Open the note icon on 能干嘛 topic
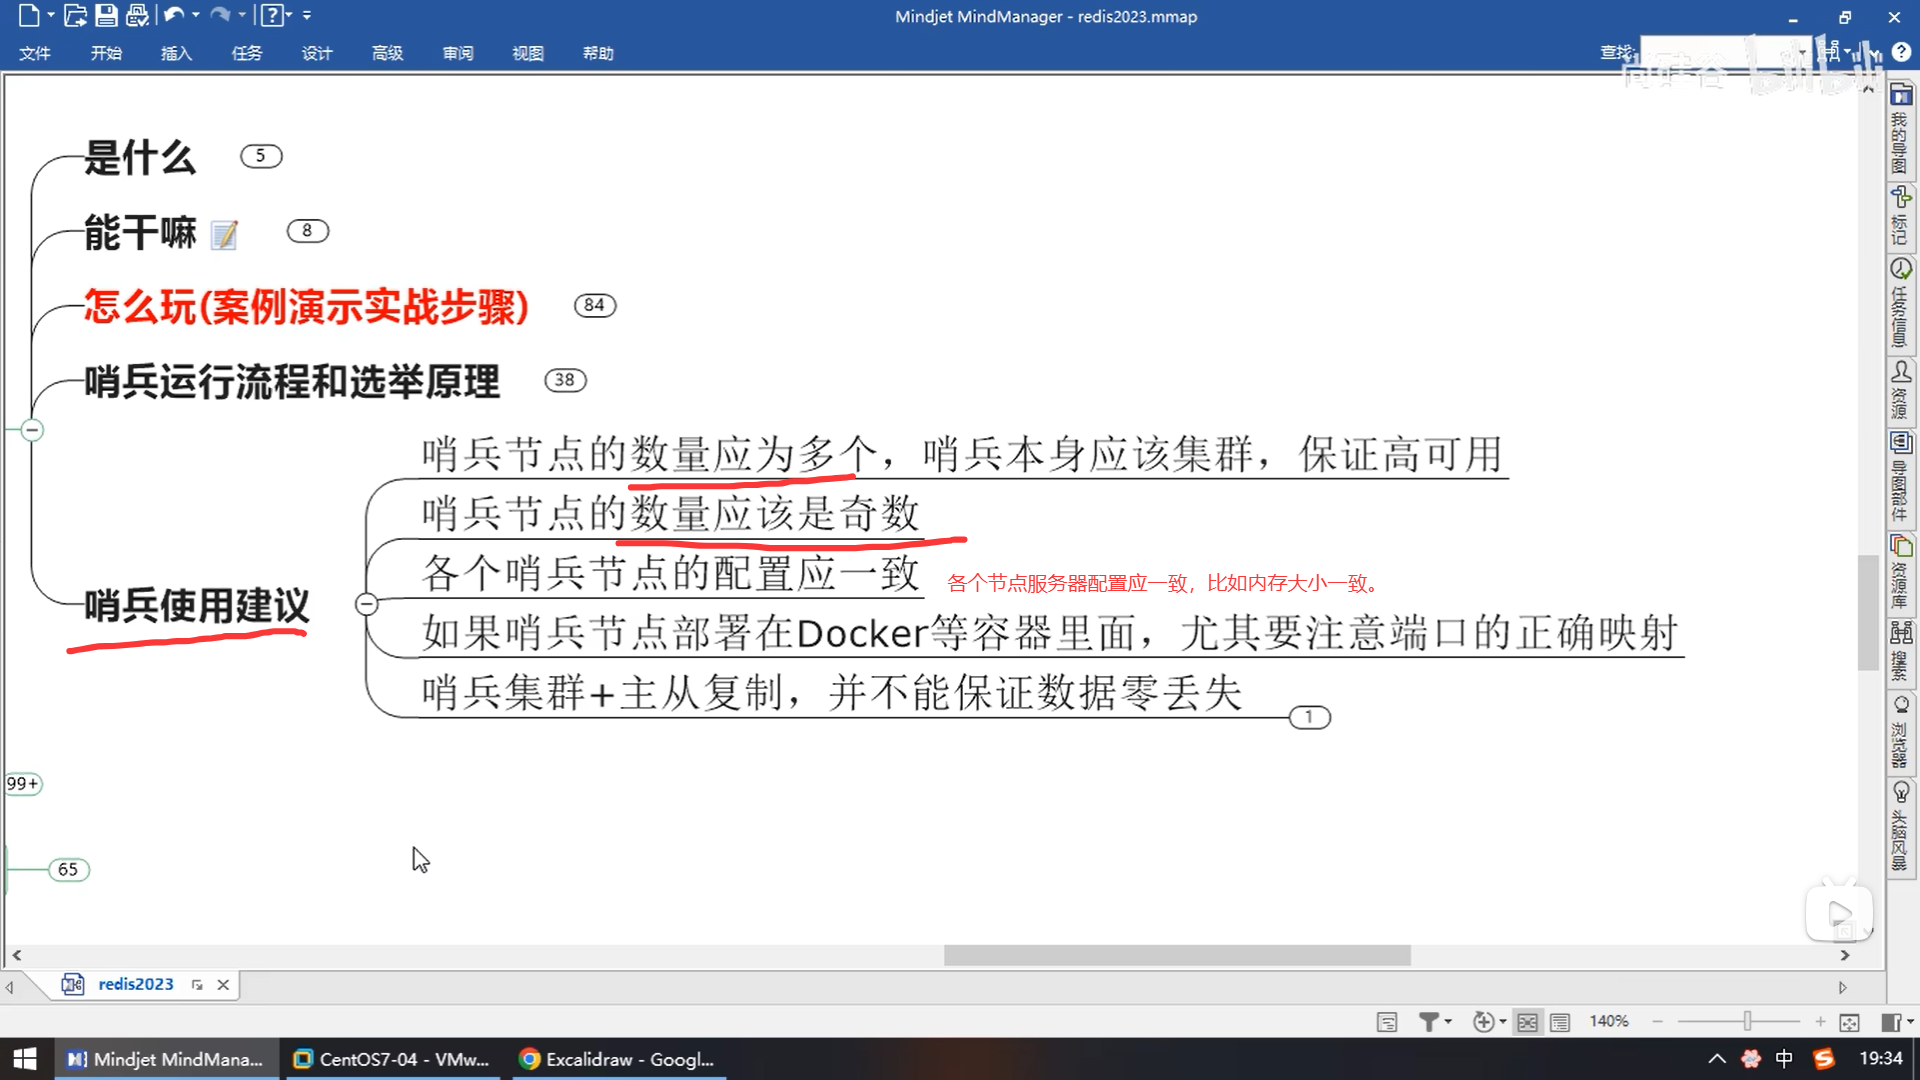 (225, 234)
